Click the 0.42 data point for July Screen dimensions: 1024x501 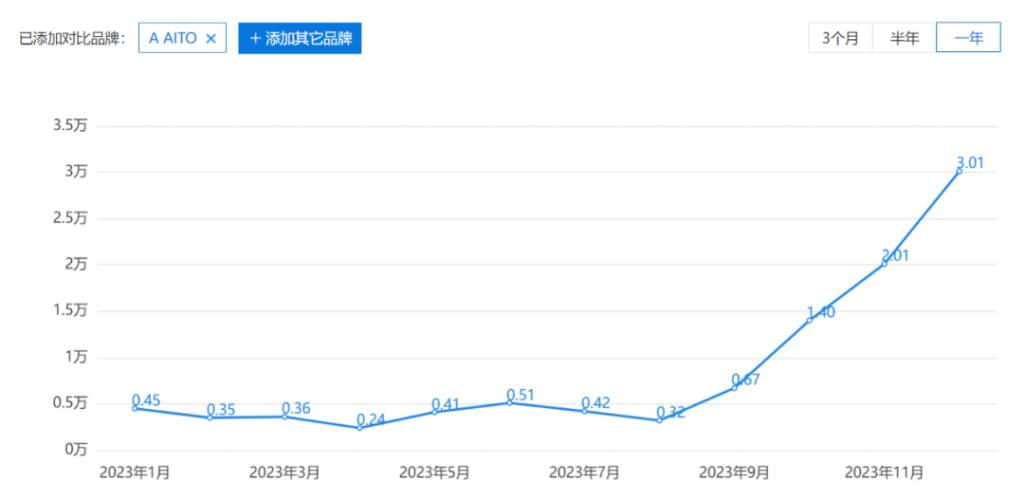pos(585,411)
